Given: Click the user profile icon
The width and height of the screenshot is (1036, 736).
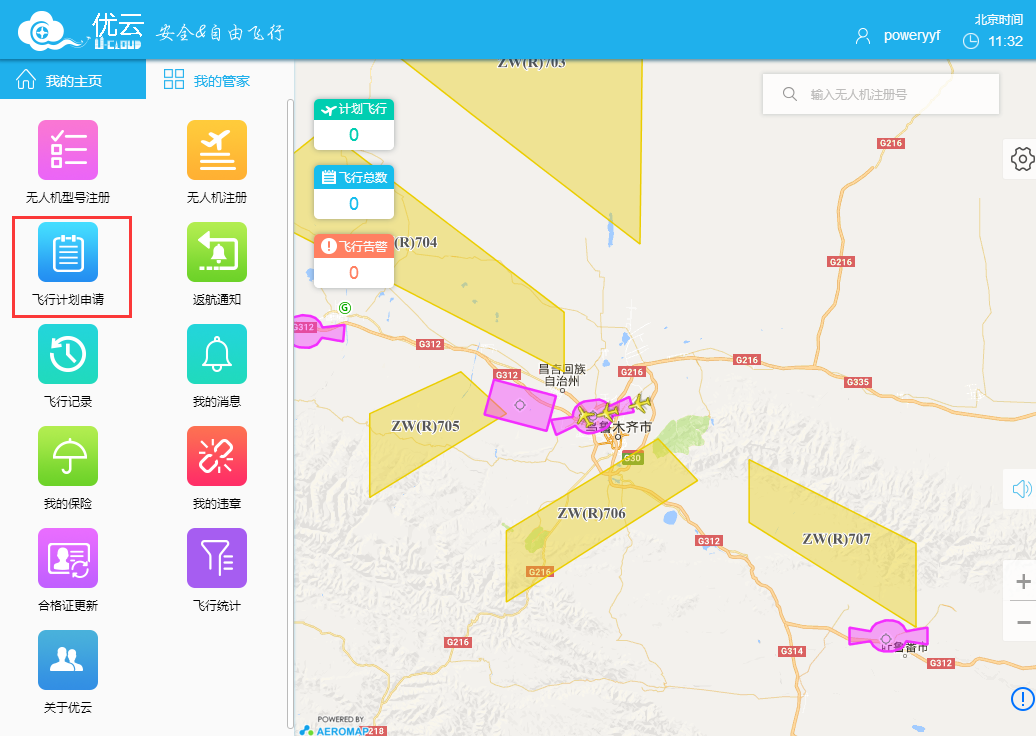Looking at the screenshot, I should click(863, 36).
